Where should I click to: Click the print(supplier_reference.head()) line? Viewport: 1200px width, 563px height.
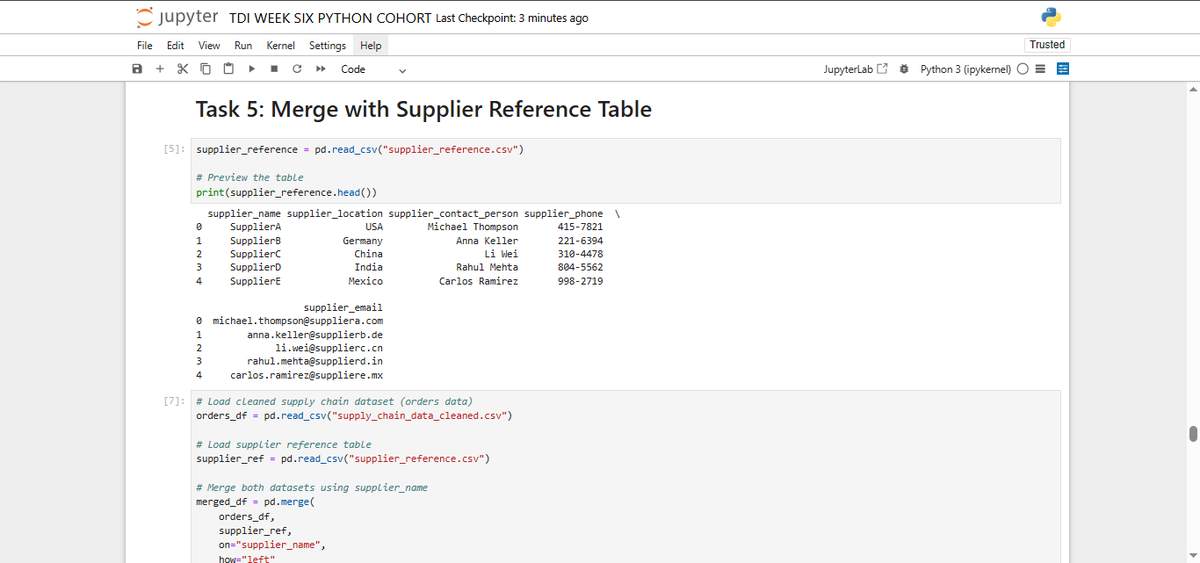pyautogui.click(x=285, y=192)
